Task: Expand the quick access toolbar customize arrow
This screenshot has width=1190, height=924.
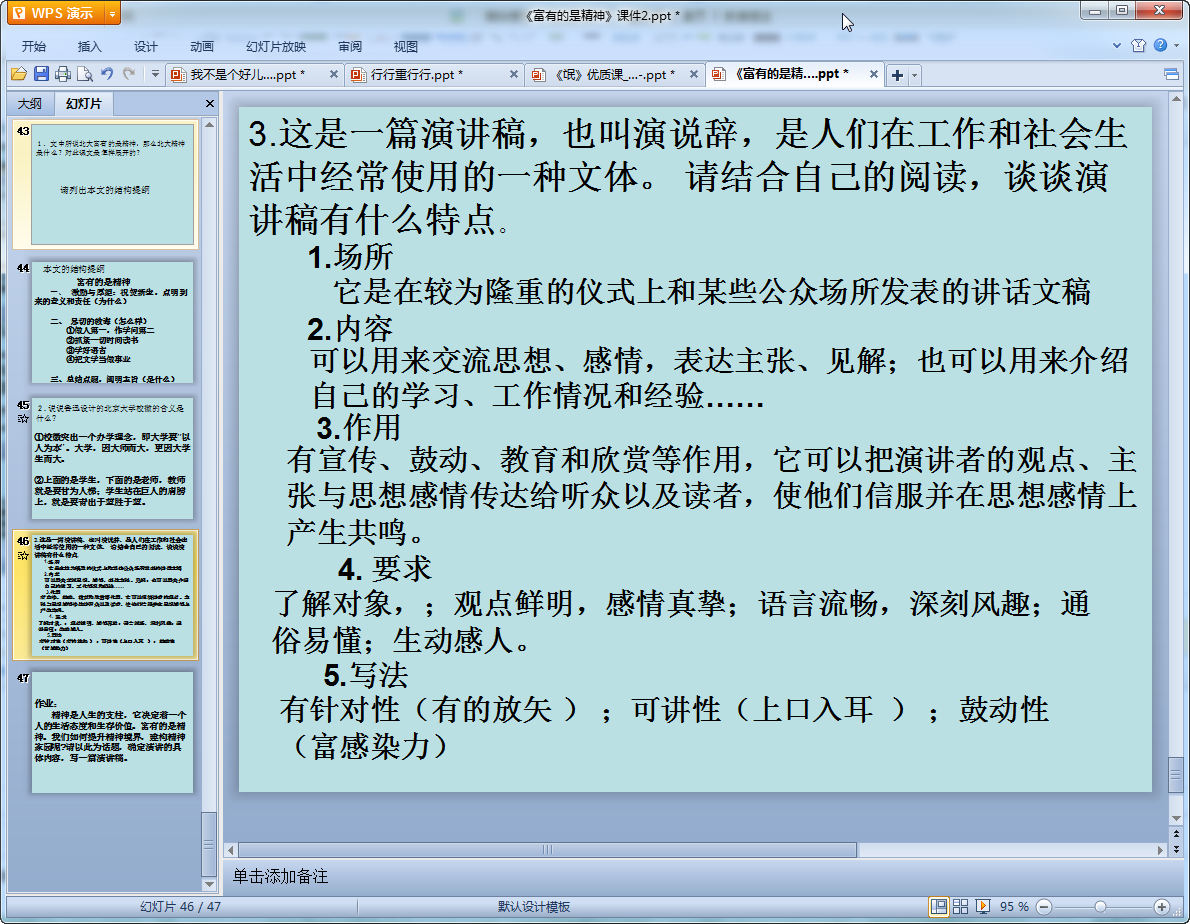Action: 155,74
